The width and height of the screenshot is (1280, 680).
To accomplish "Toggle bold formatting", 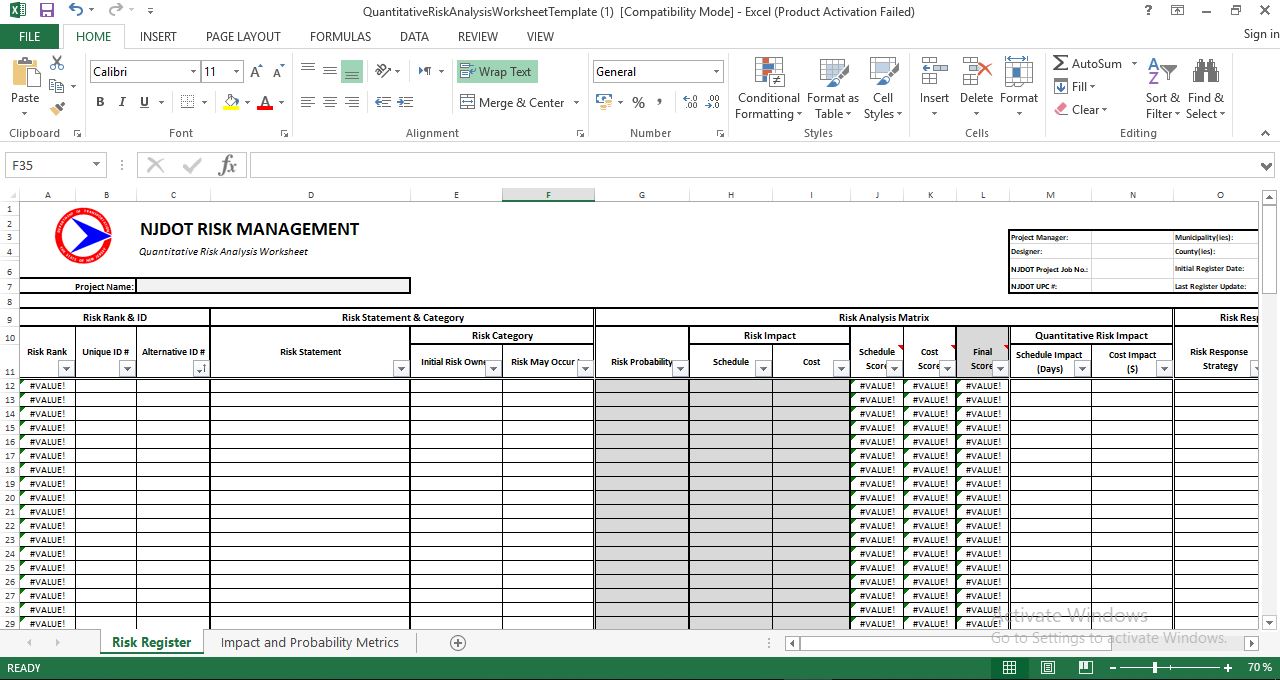I will coord(99,102).
